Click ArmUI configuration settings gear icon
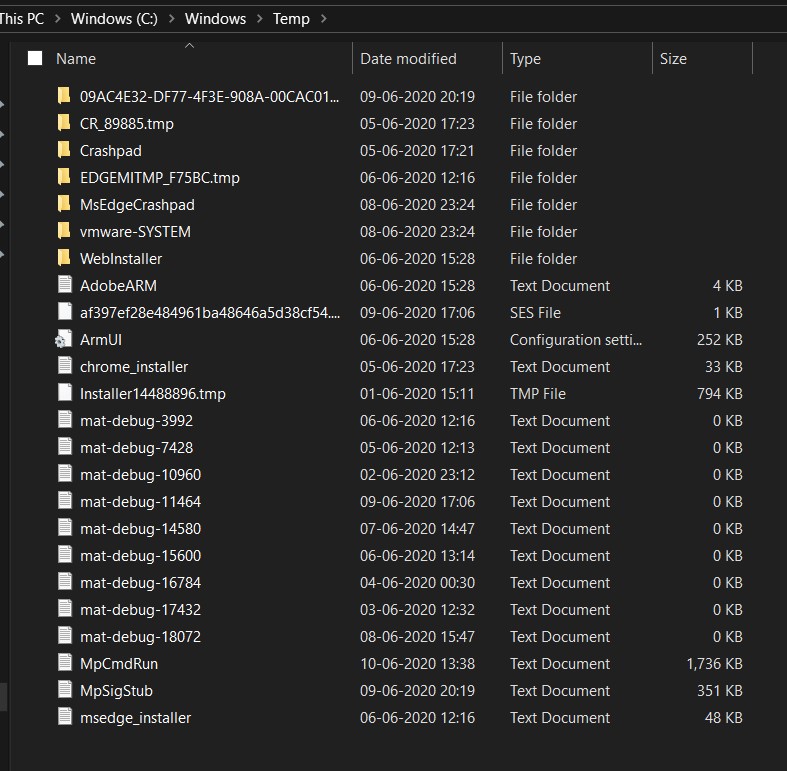Image resolution: width=787 pixels, height=771 pixels. [63, 339]
